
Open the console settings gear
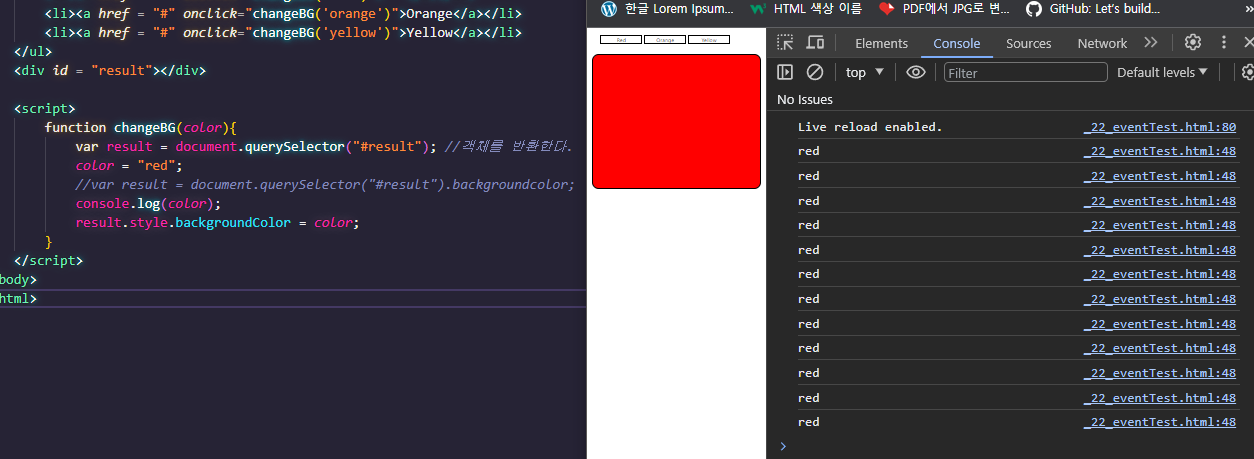(1248, 72)
